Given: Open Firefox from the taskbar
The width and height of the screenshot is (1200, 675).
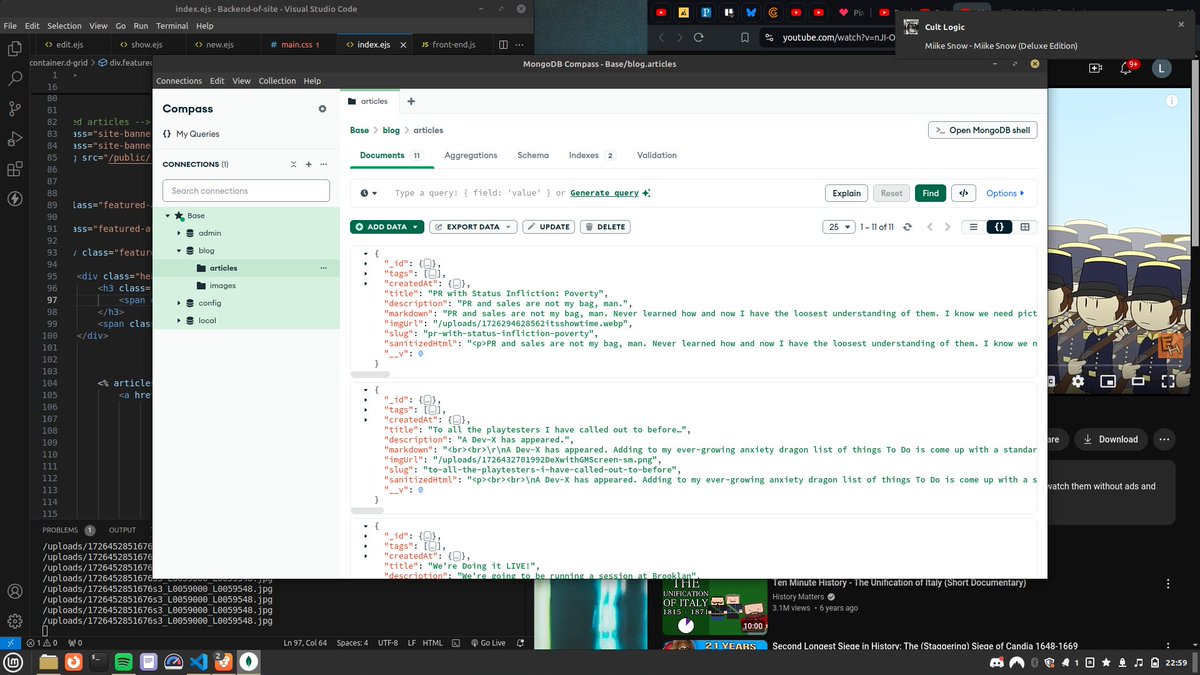Looking at the screenshot, I should tap(73, 661).
